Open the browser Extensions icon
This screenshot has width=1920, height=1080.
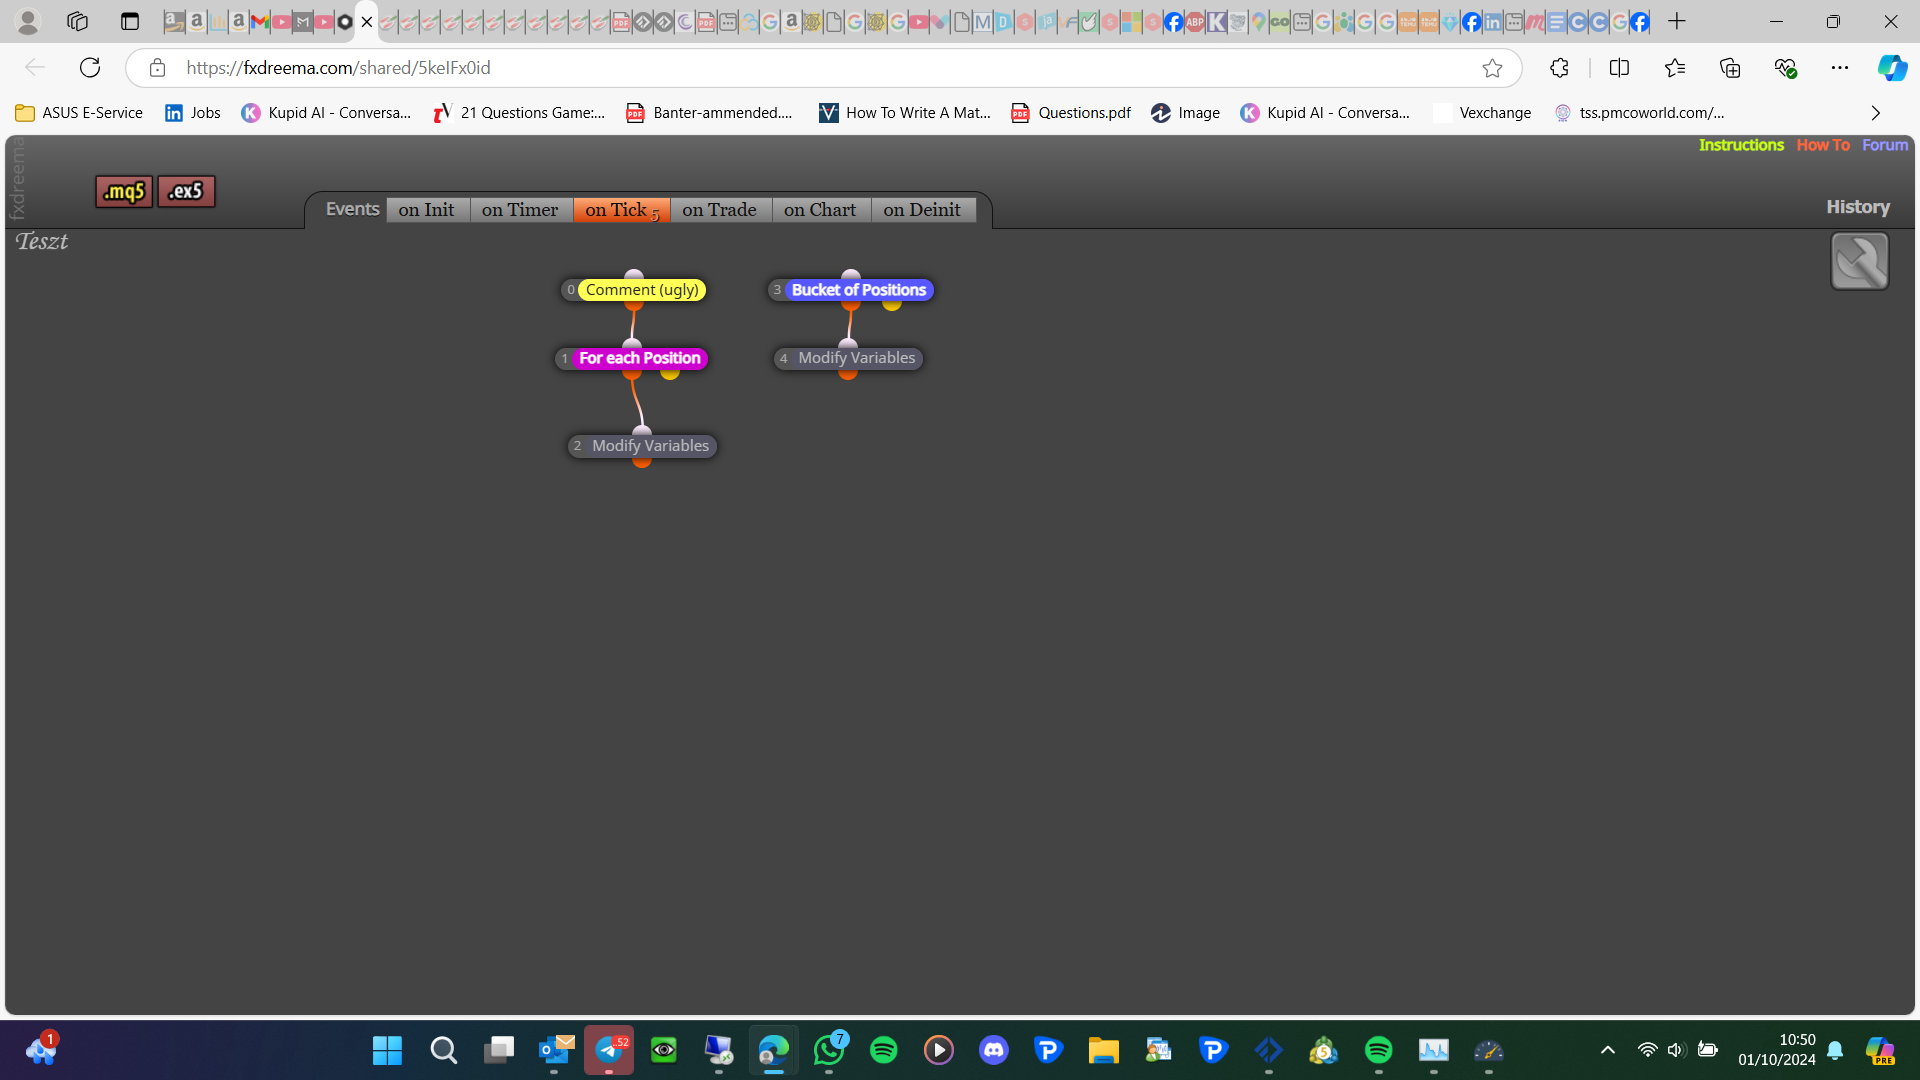click(1559, 68)
